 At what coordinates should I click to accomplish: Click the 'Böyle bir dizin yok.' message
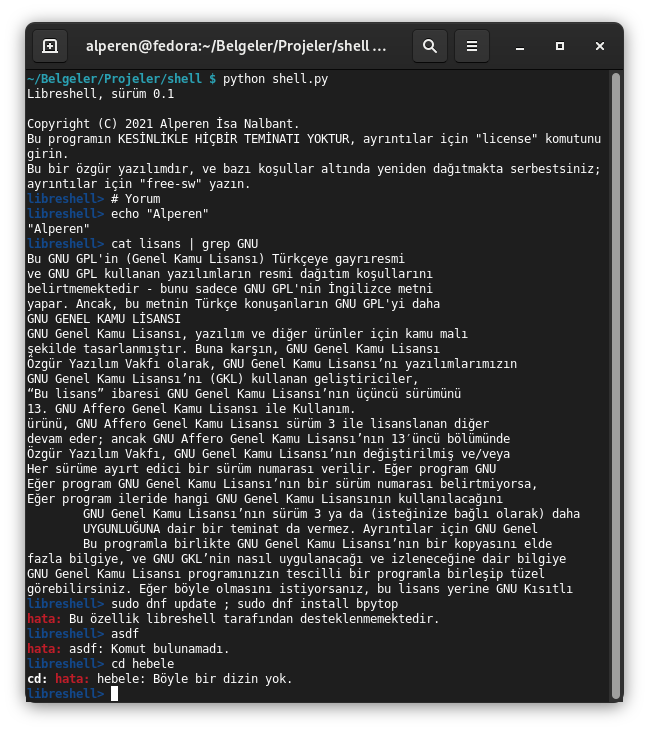click(x=222, y=678)
